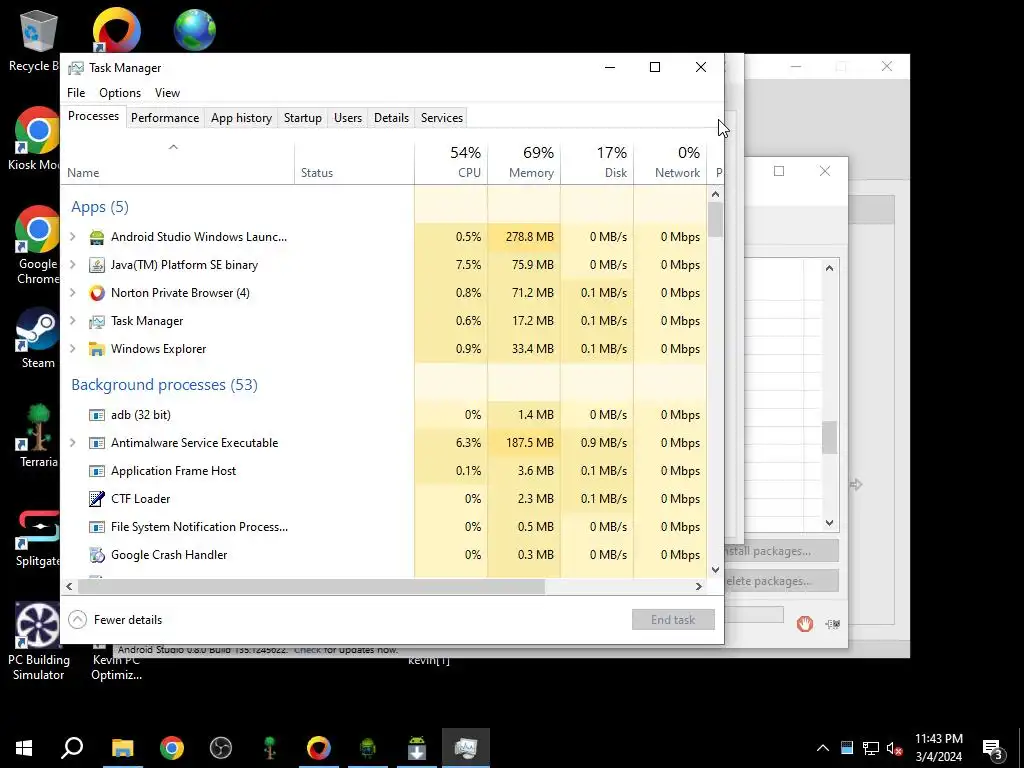Click the Norton Private Browser process icon
The width and height of the screenshot is (1024, 768).
[x=97, y=293]
